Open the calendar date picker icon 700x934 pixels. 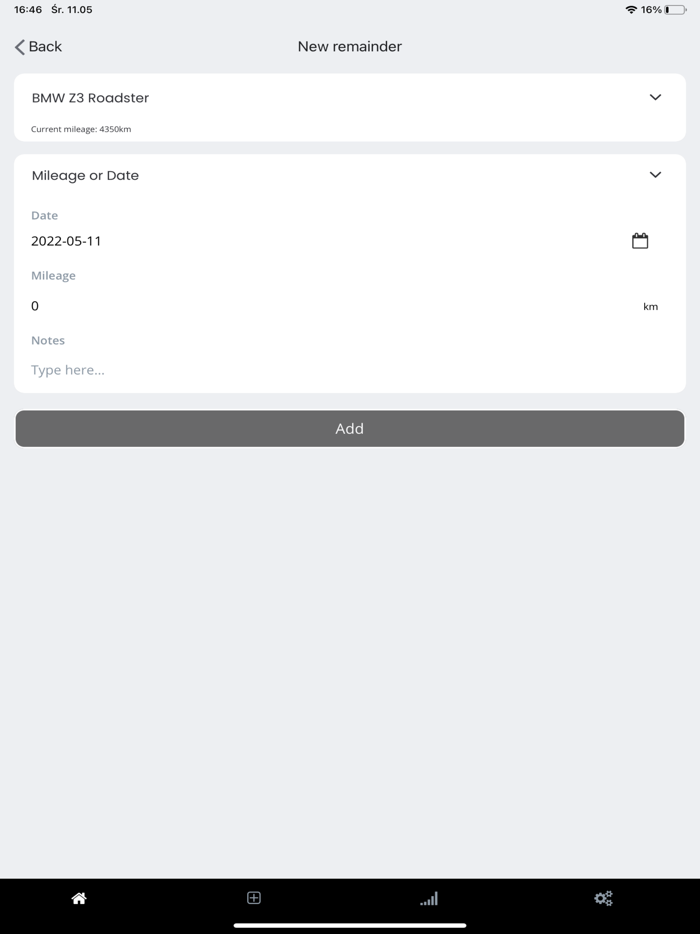click(640, 240)
